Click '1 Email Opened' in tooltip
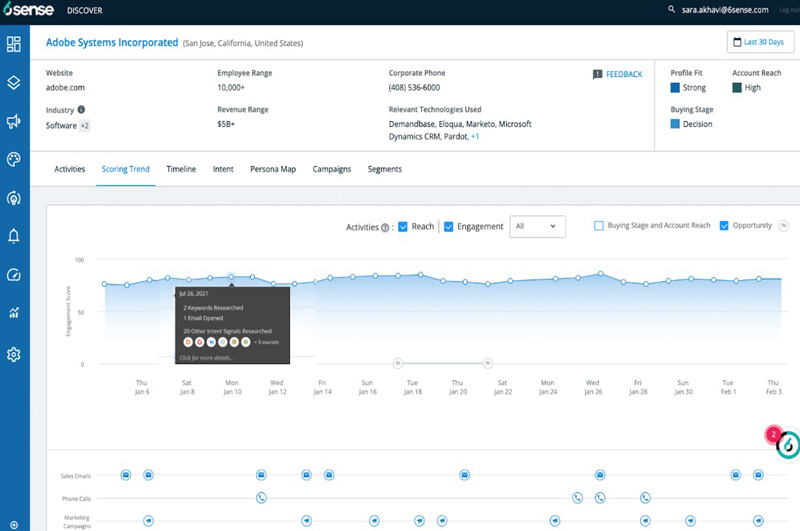Viewport: 800px width, 531px height. [203, 318]
